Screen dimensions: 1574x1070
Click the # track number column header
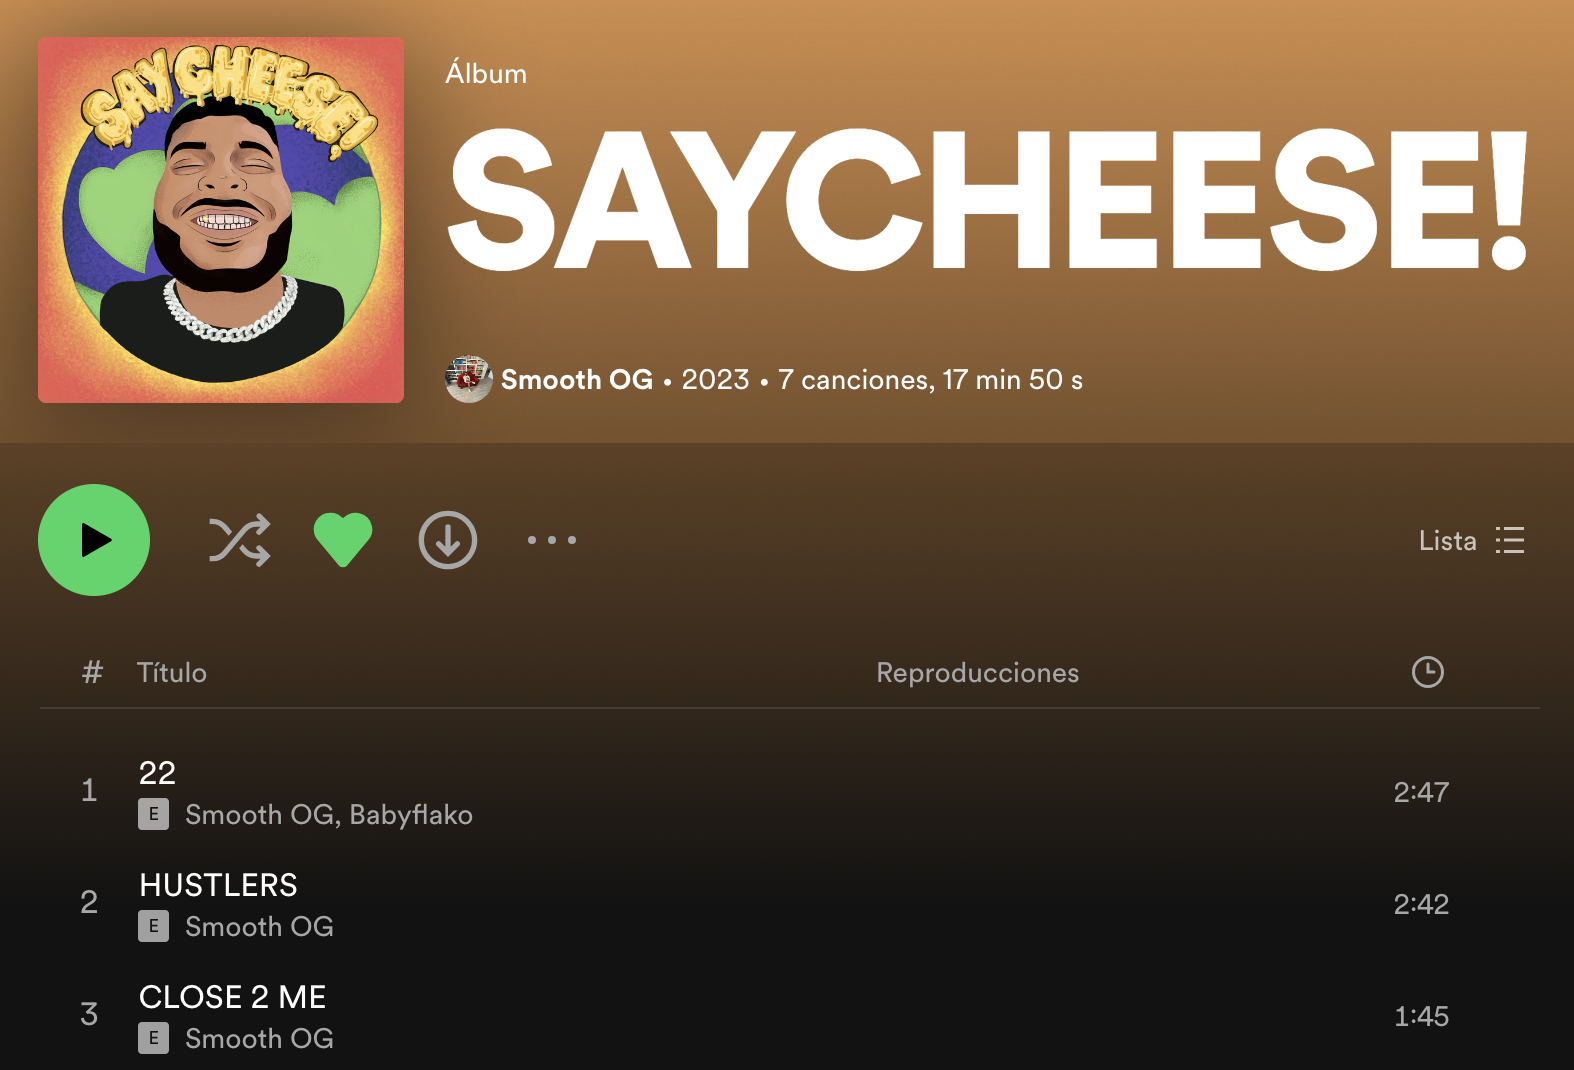92,673
